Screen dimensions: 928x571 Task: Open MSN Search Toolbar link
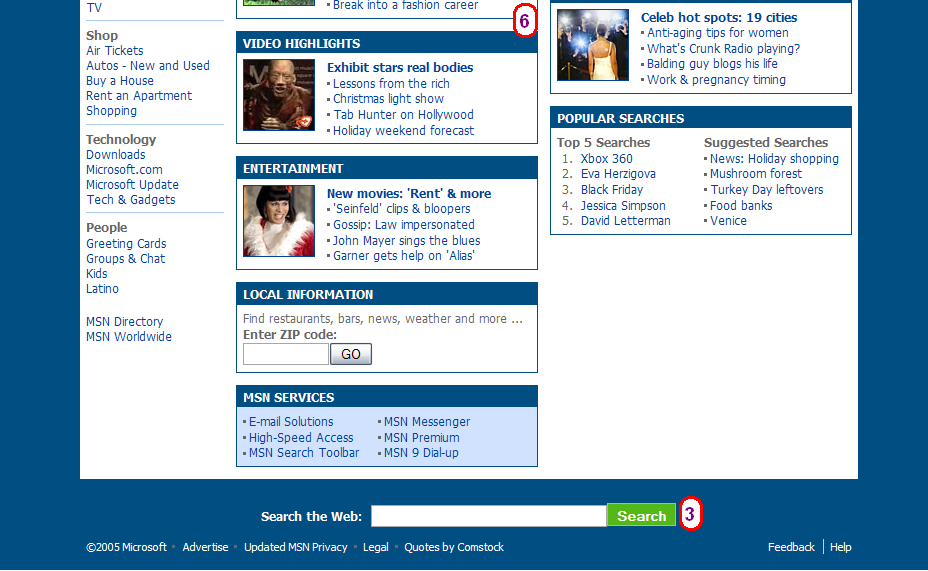(304, 453)
